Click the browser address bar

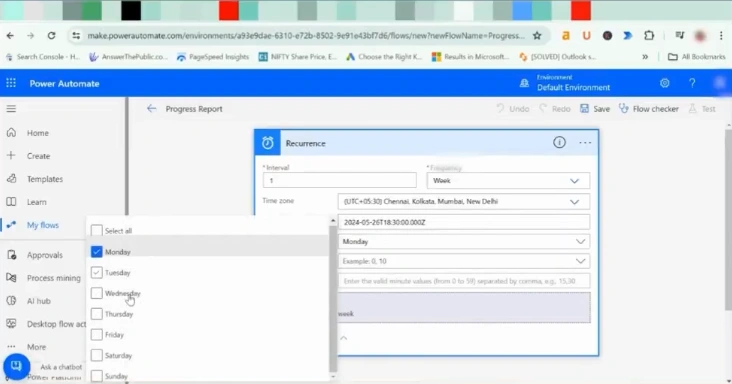point(305,35)
